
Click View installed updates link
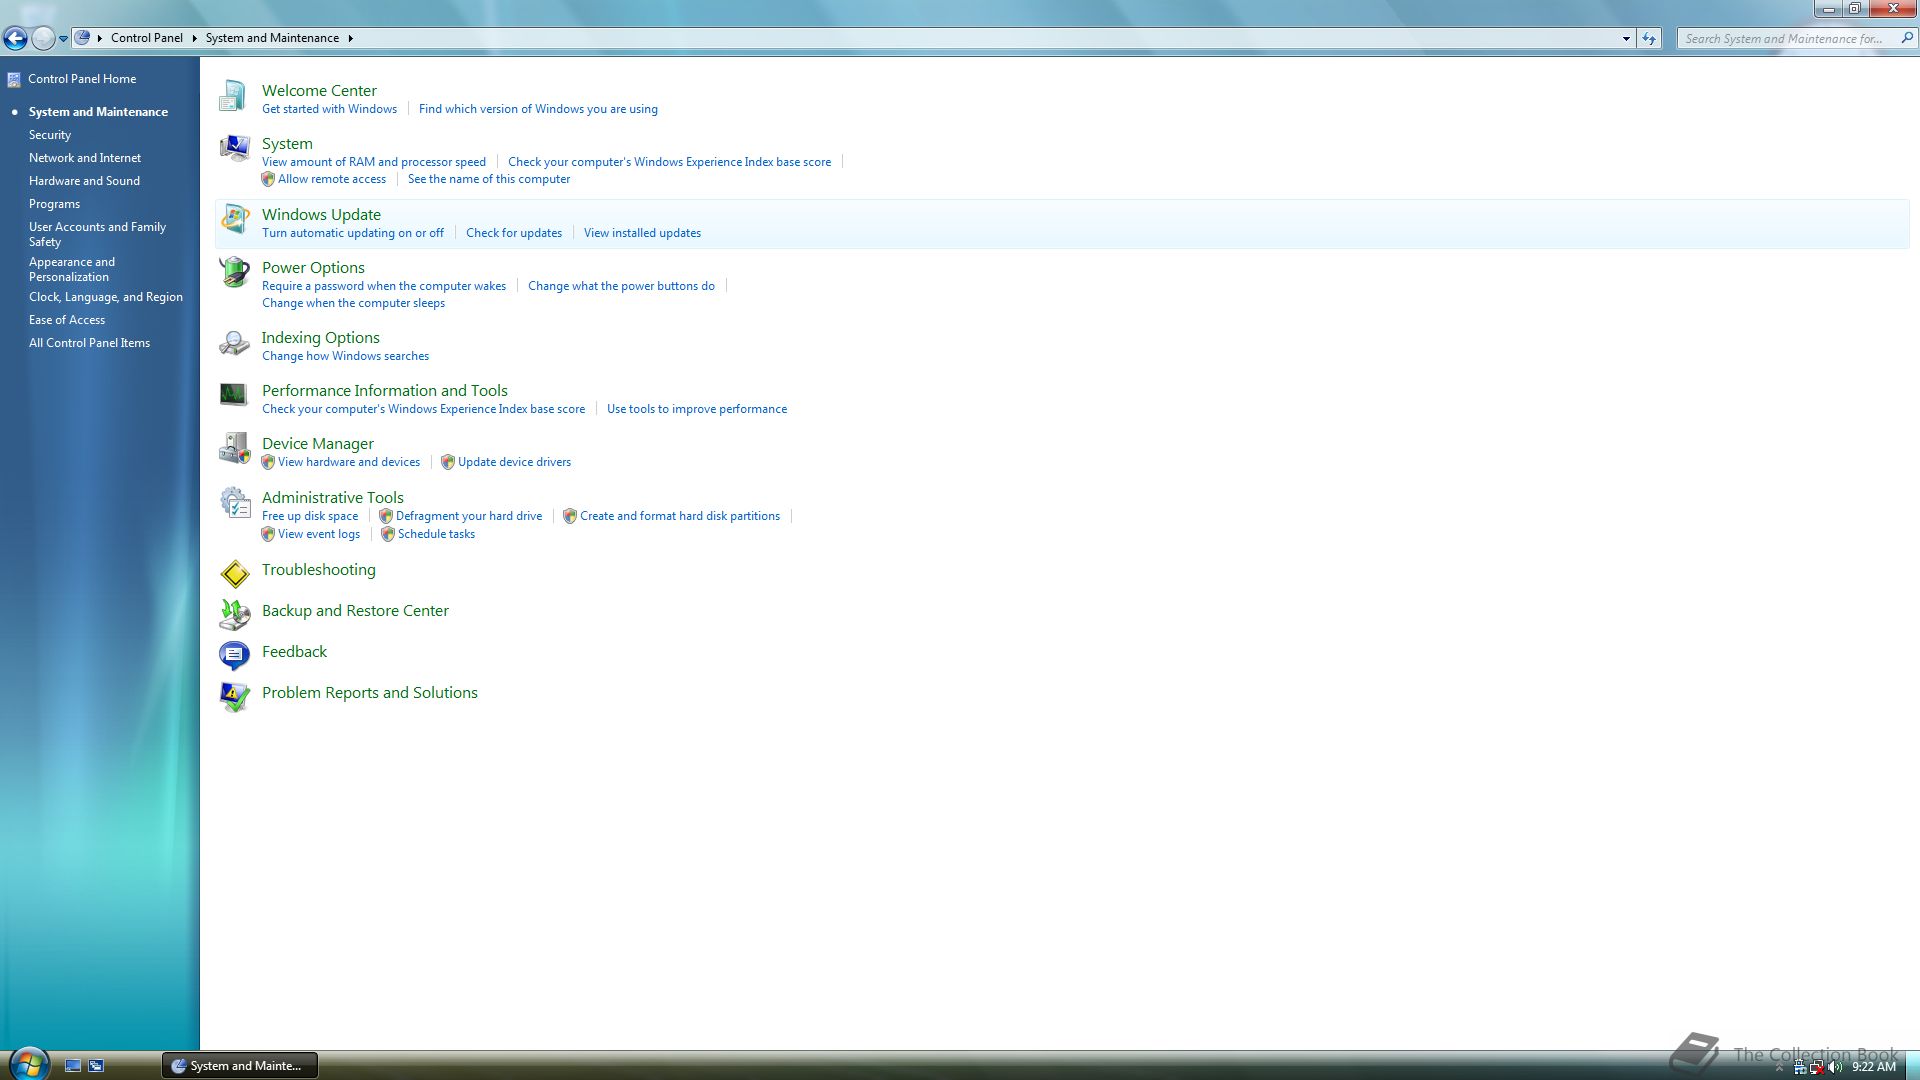coord(642,233)
